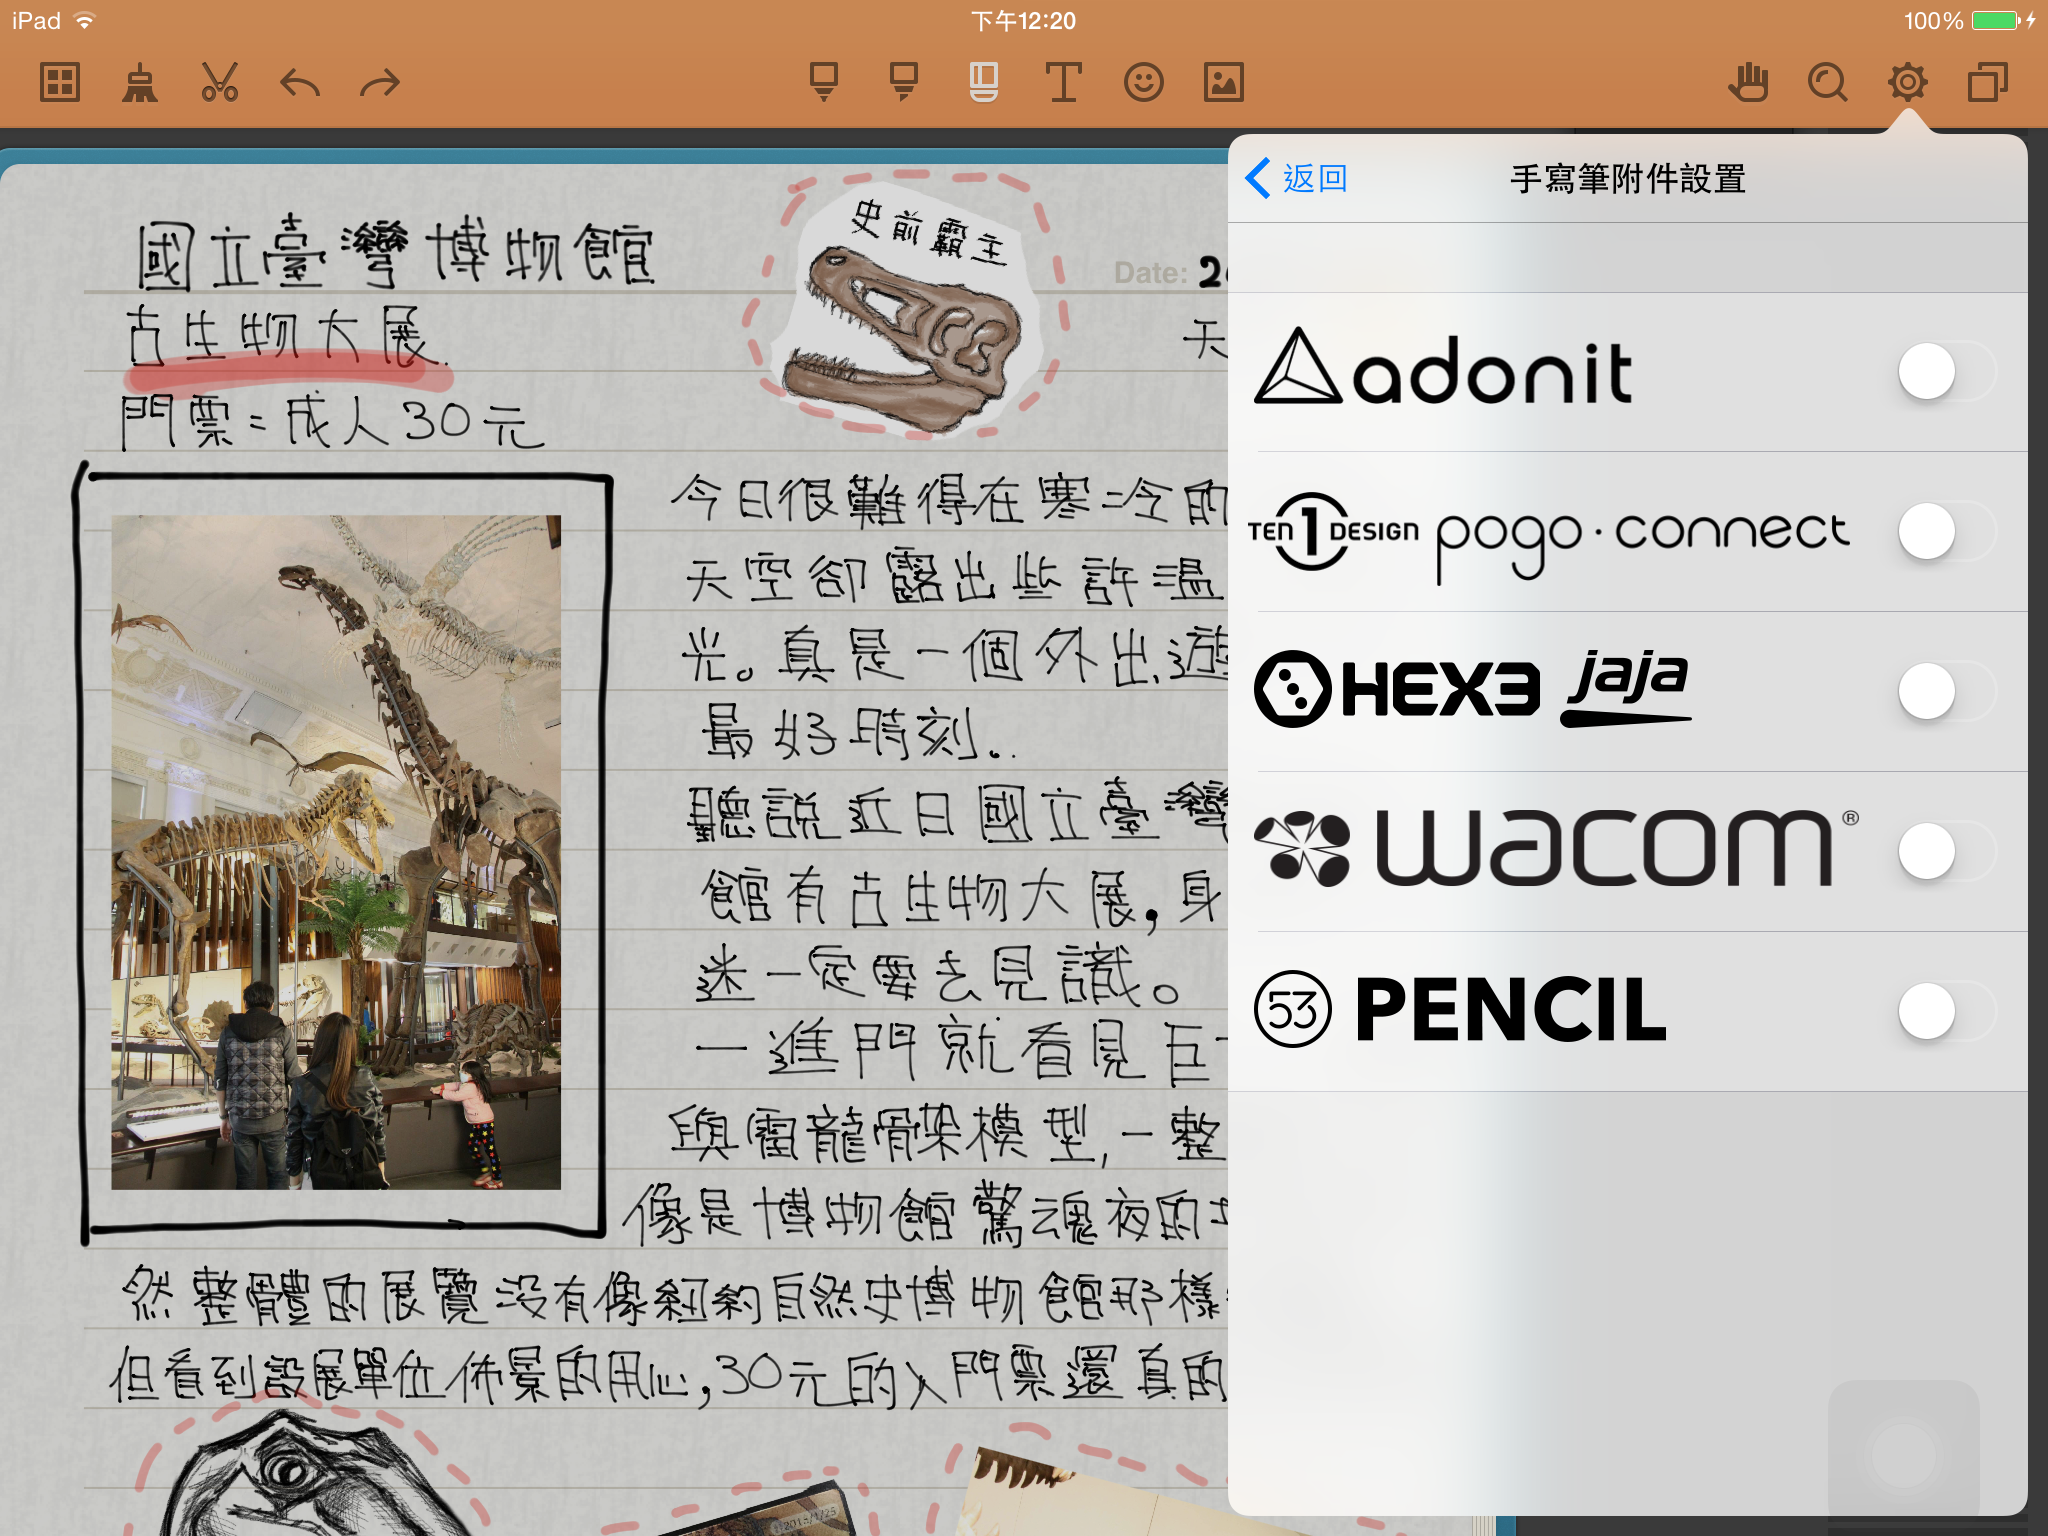Select the second pen tool

tap(904, 82)
